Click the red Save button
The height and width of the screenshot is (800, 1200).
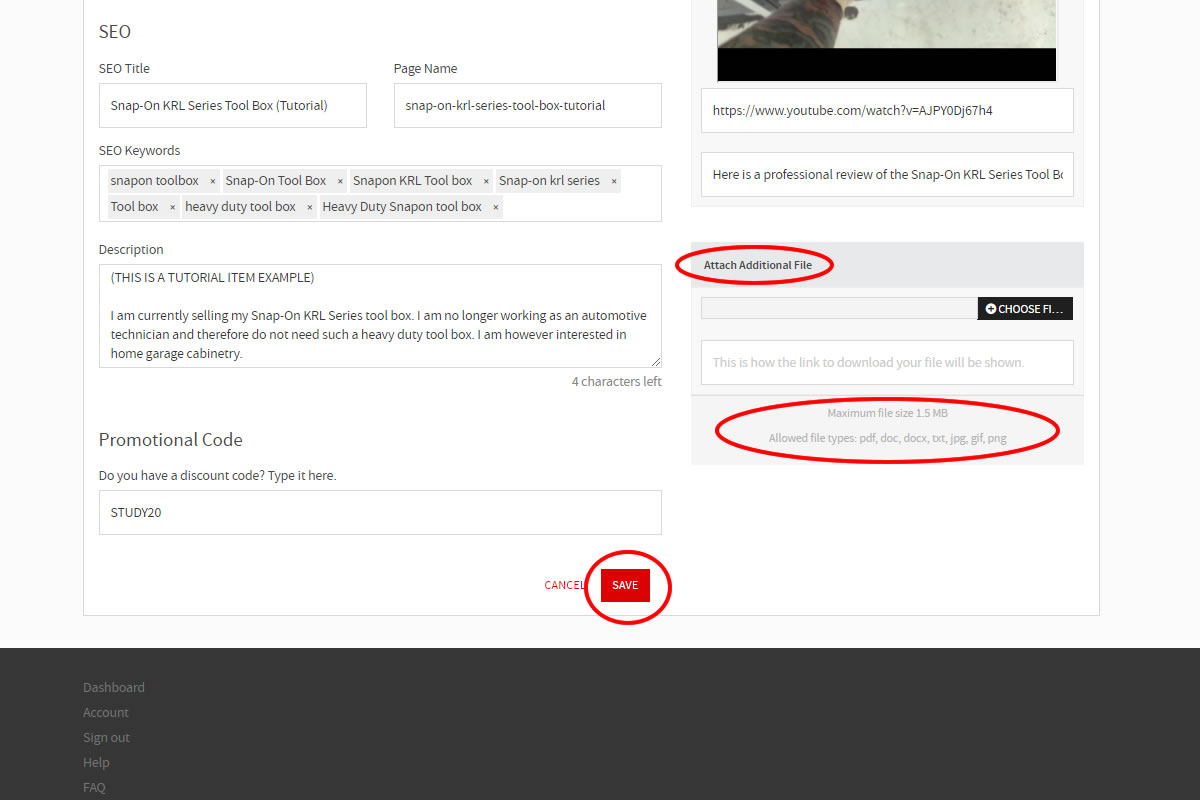tap(625, 585)
